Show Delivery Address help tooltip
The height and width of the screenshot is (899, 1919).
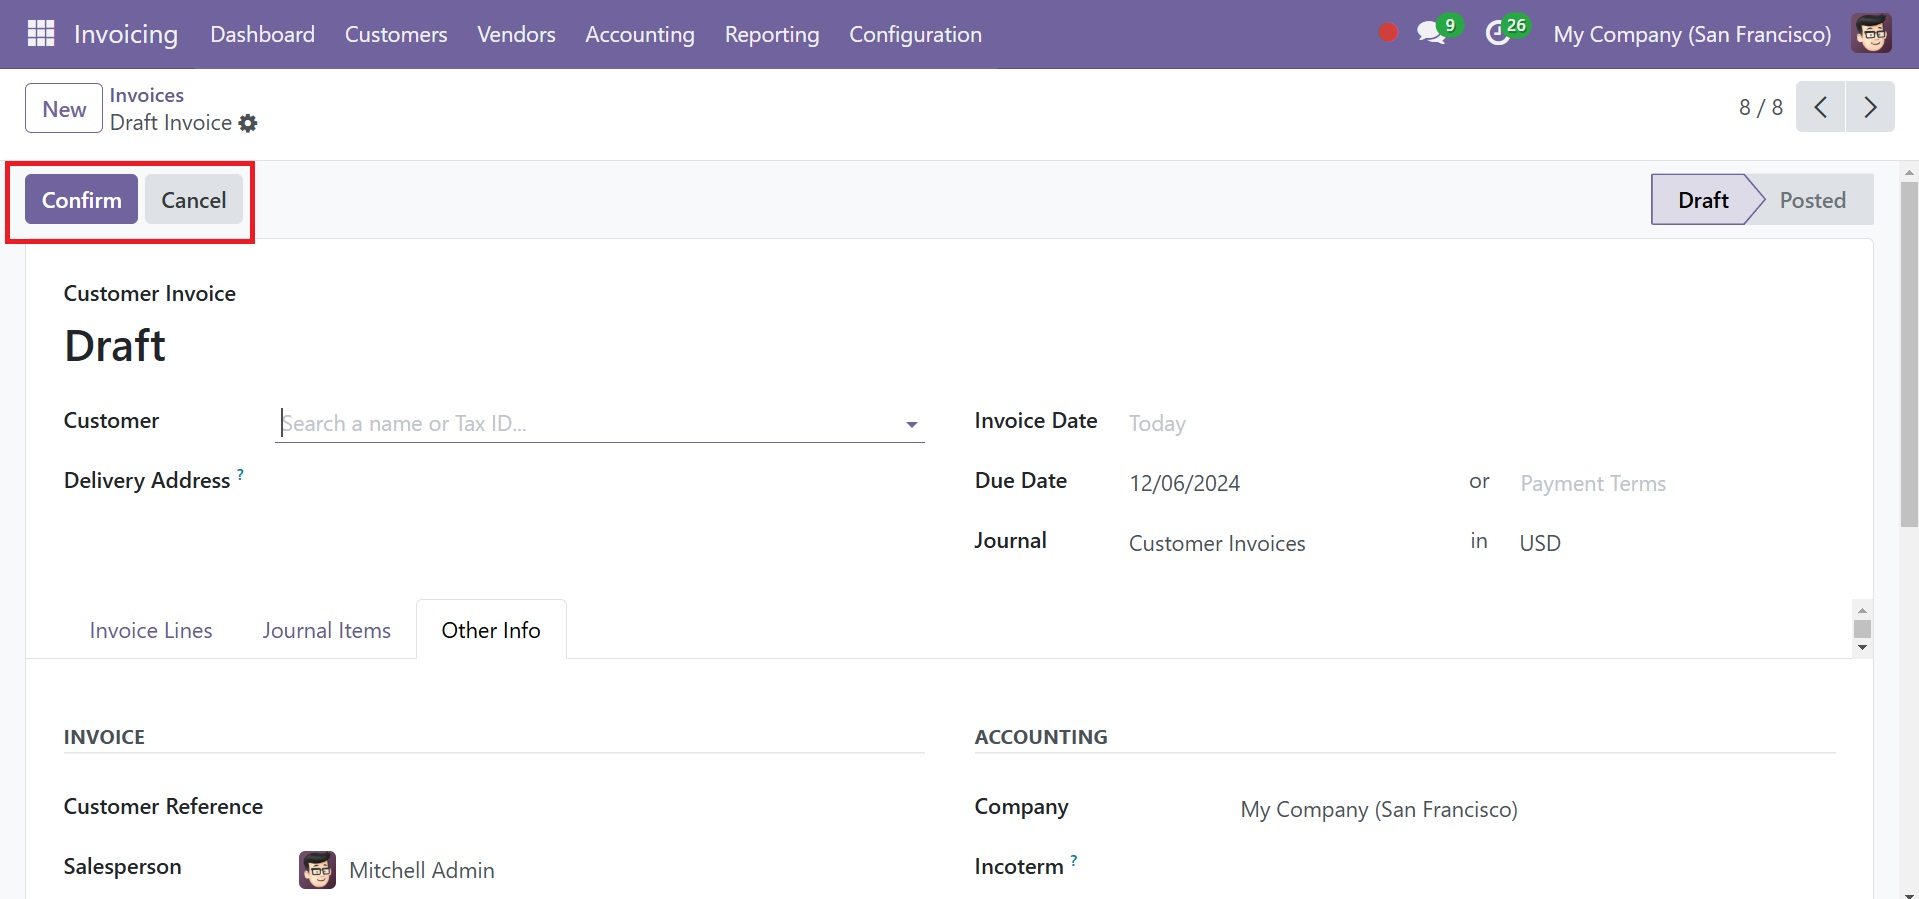[240, 474]
